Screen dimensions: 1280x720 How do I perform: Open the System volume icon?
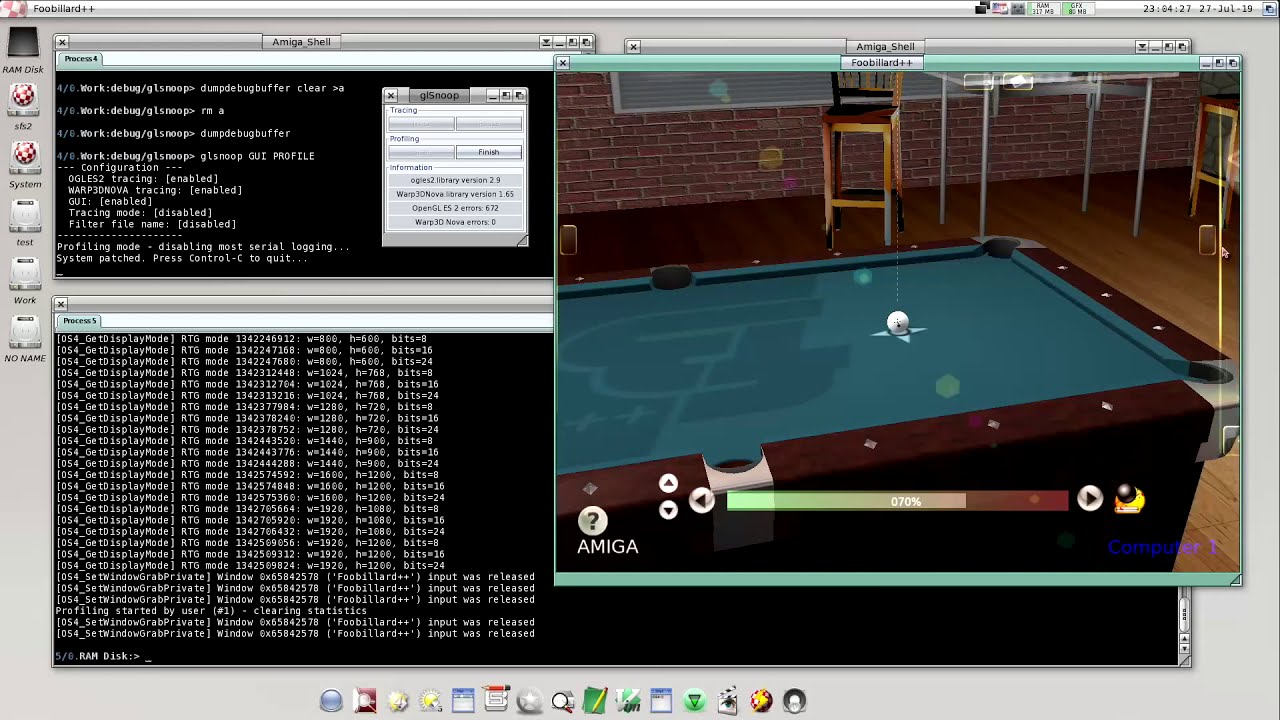click(24, 158)
